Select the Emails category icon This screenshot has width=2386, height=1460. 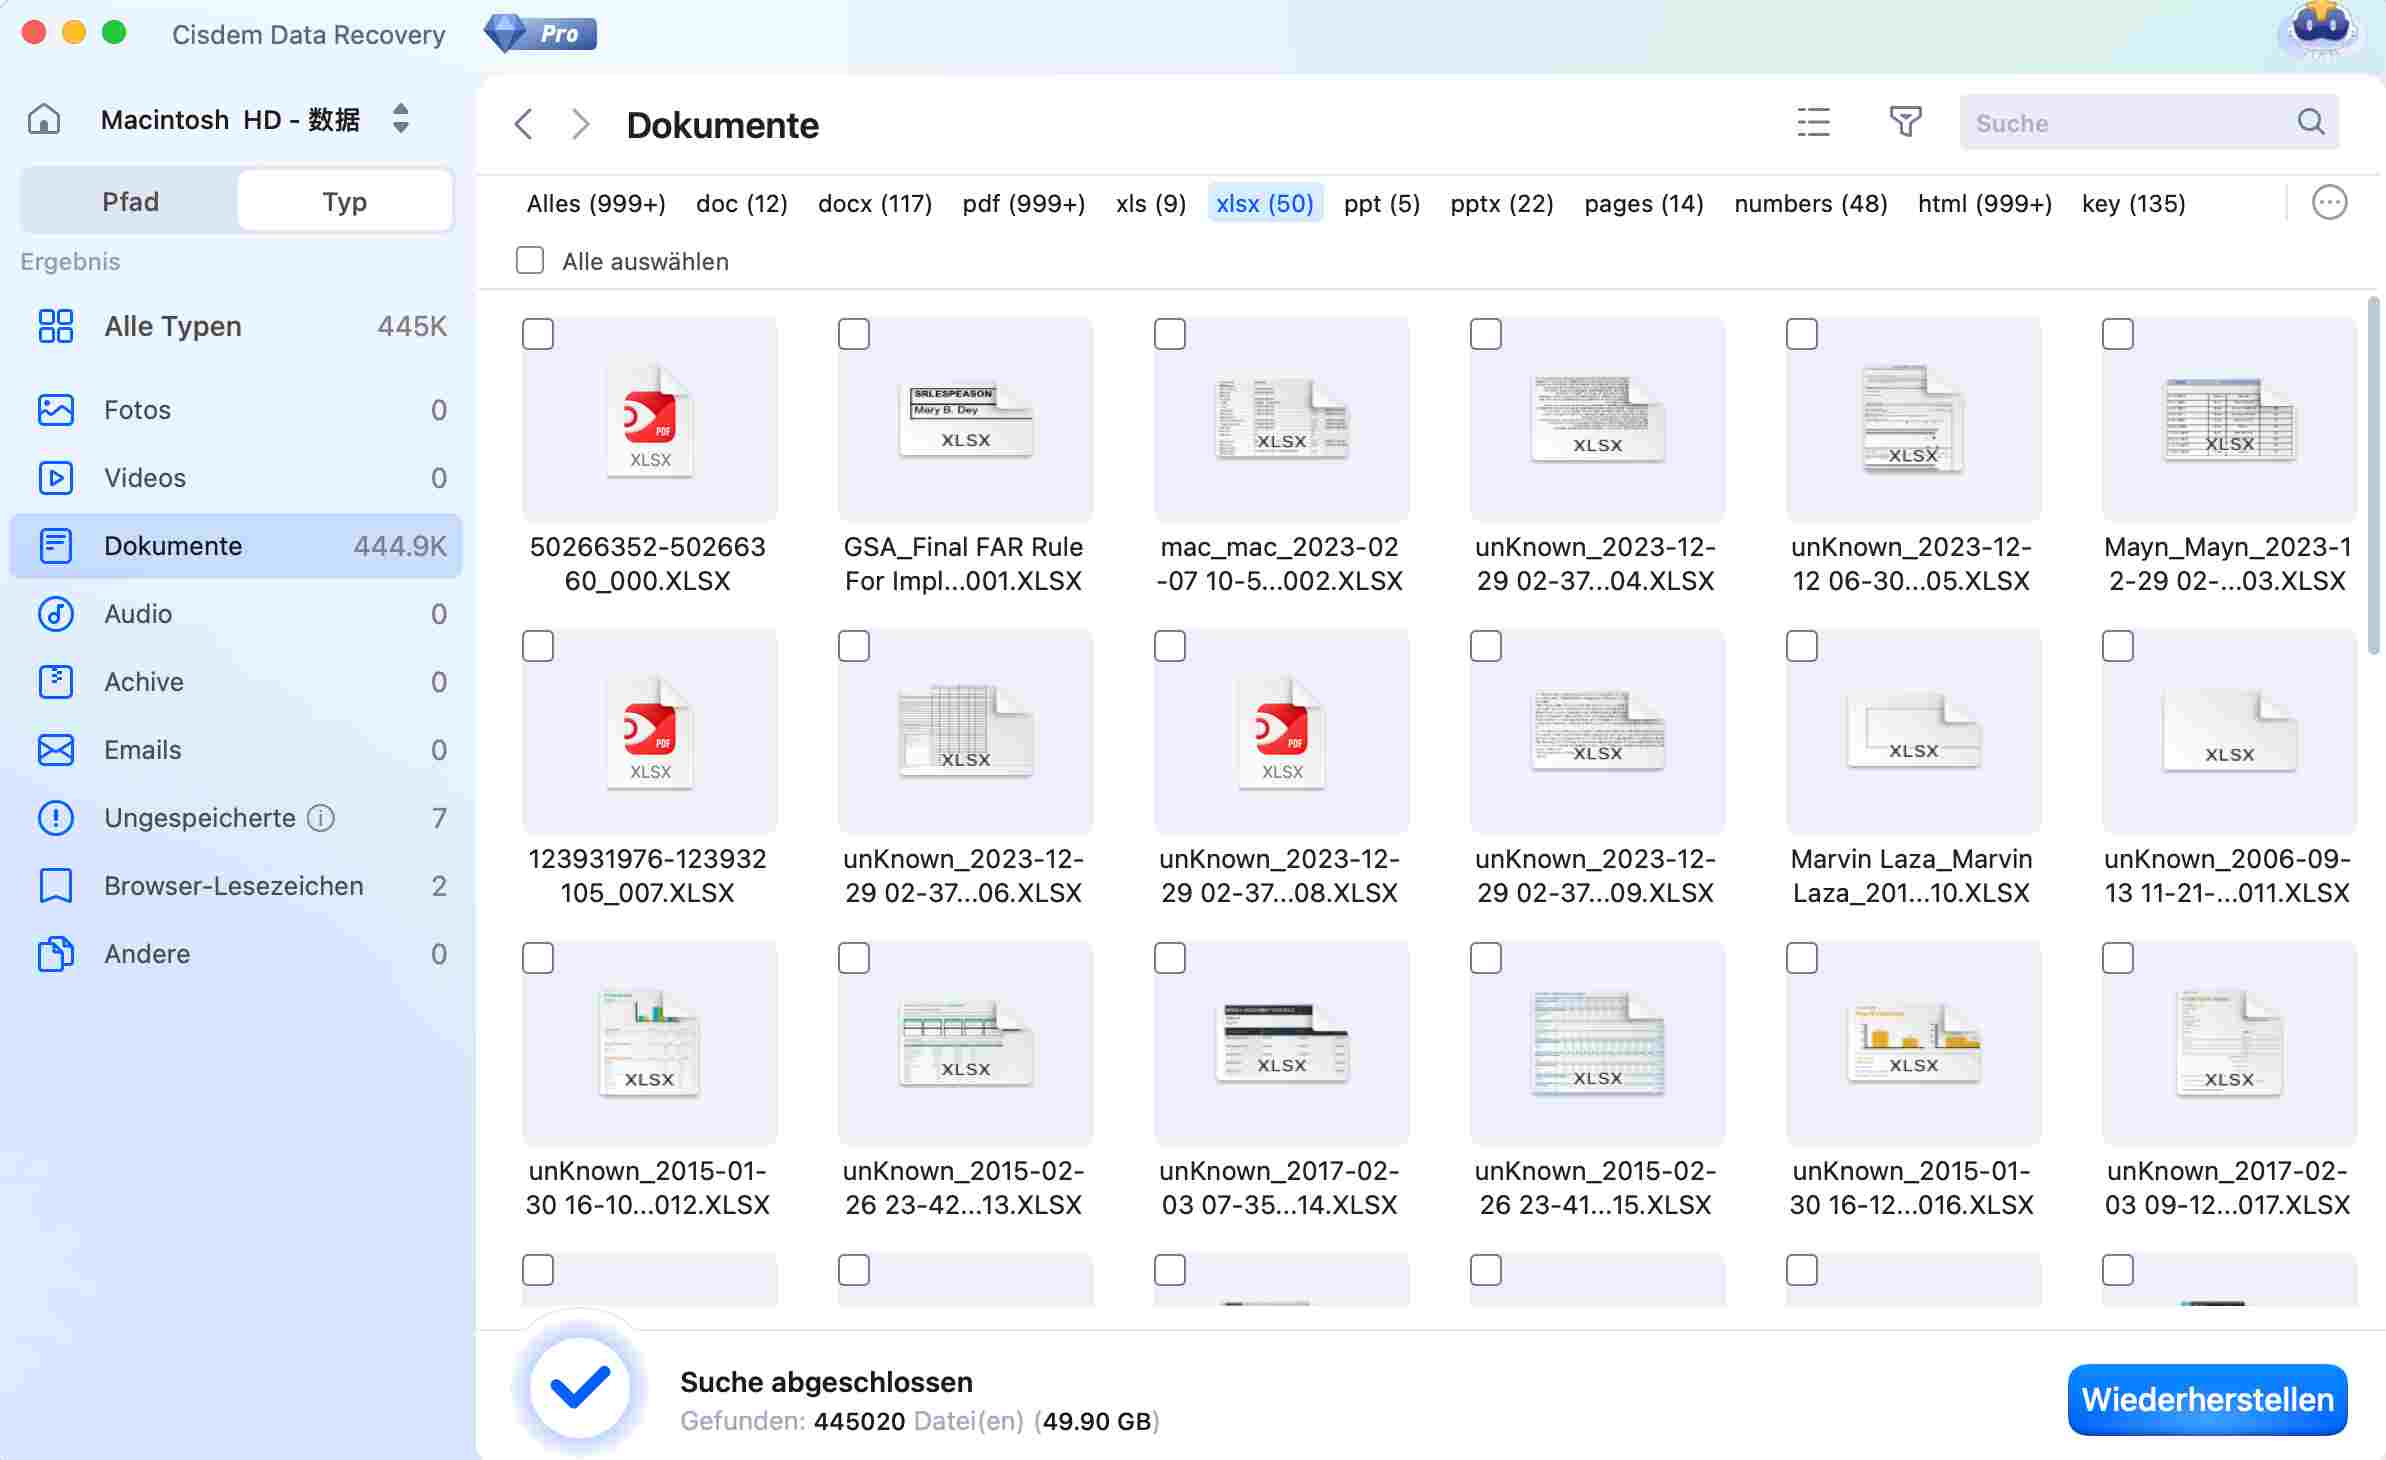56,749
